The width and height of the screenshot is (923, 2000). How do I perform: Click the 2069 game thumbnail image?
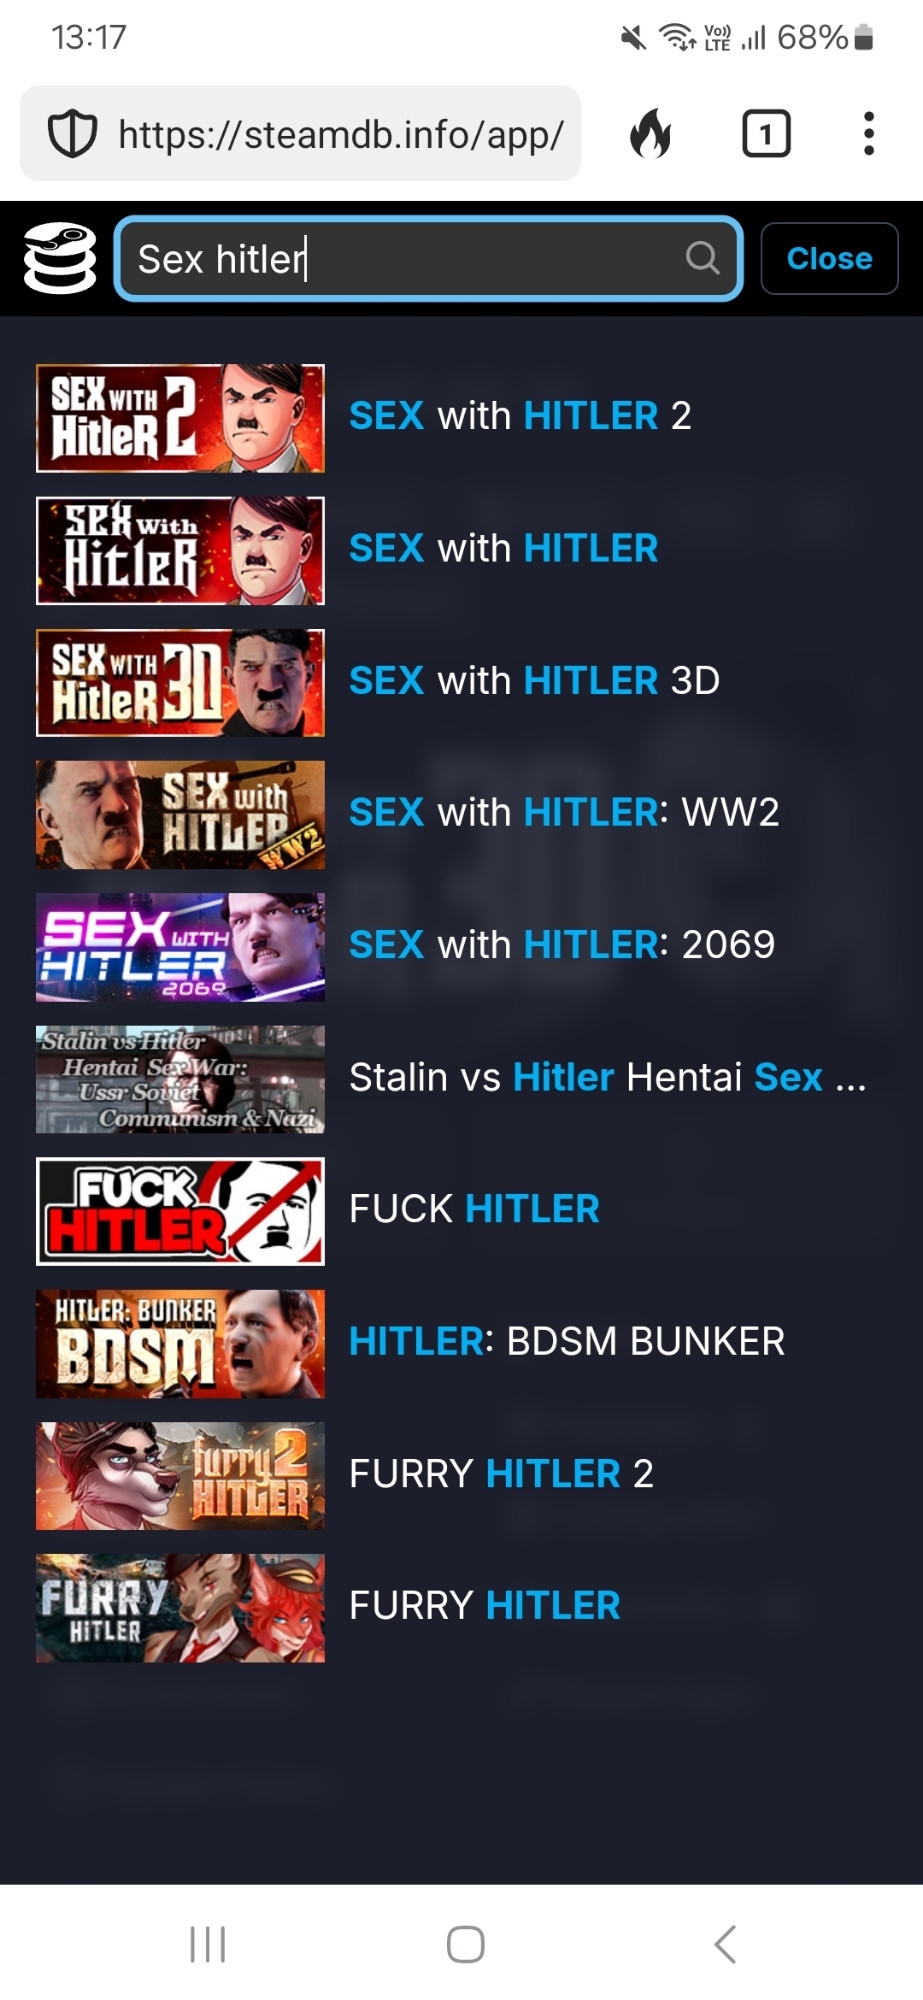[180, 947]
